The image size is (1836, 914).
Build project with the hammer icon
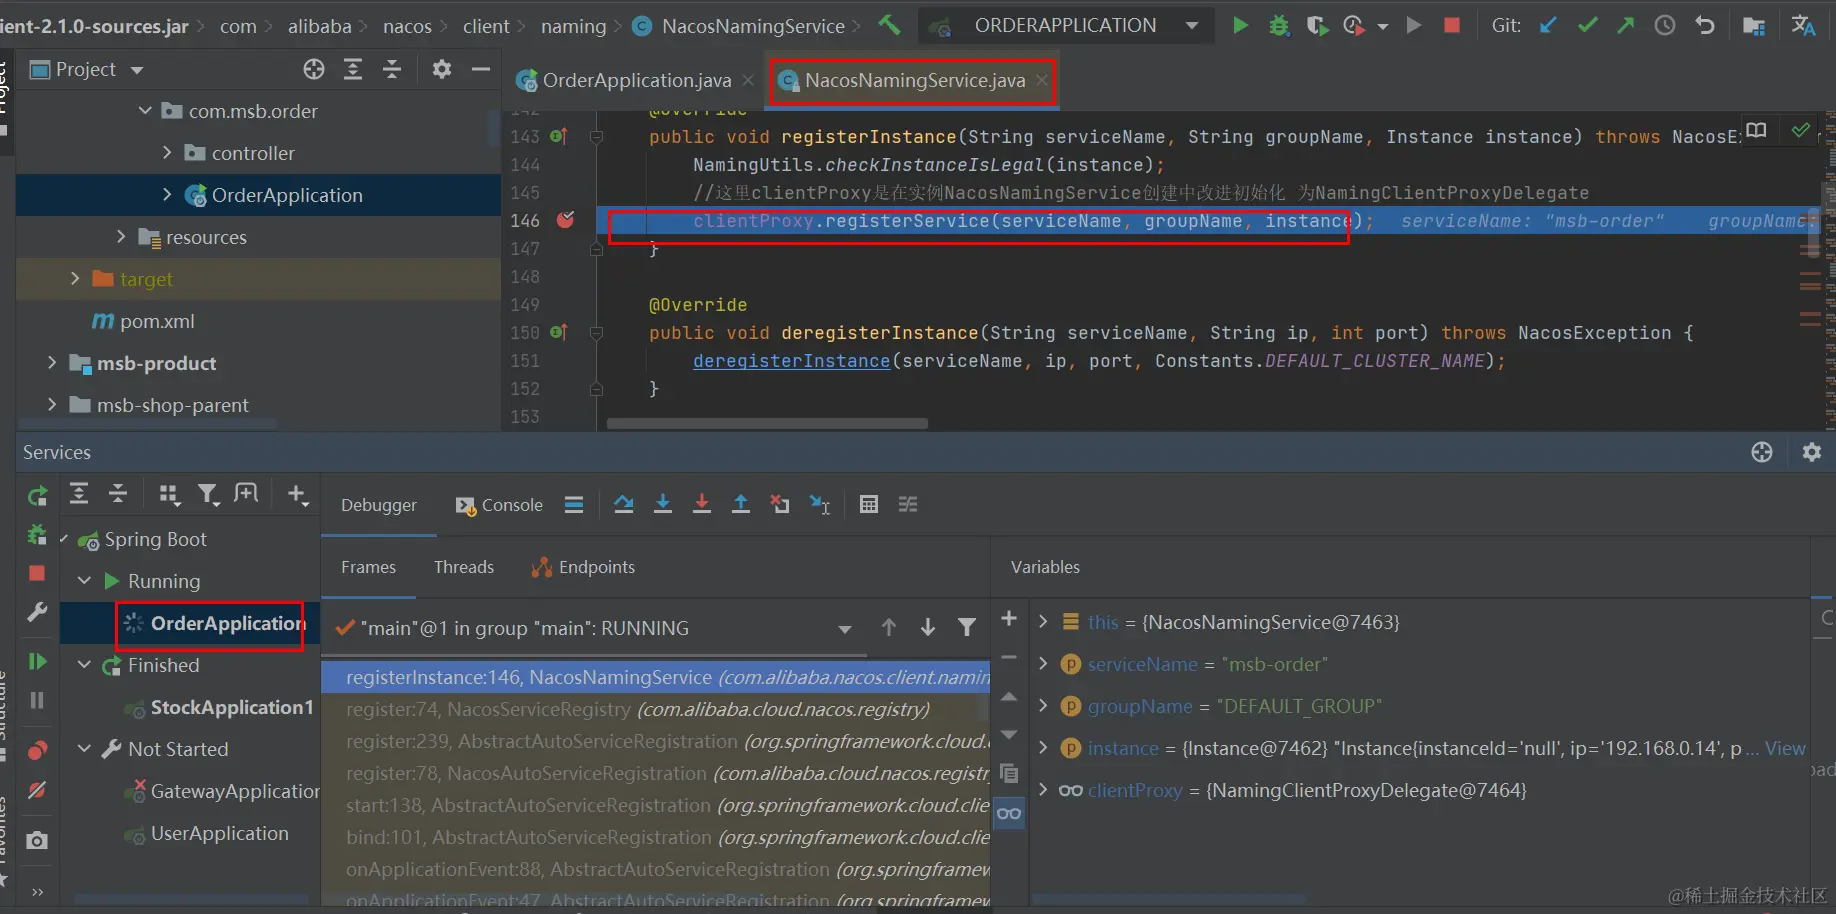click(889, 25)
